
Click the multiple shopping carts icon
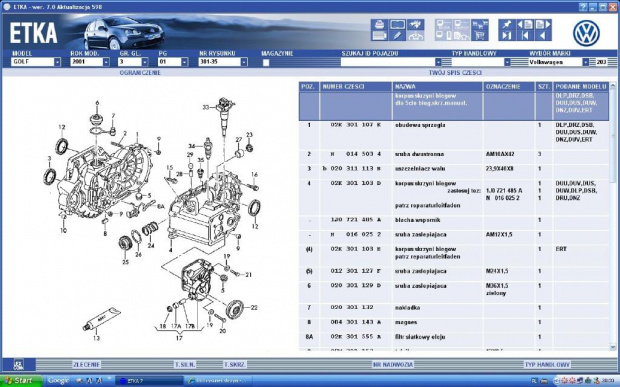480,25
